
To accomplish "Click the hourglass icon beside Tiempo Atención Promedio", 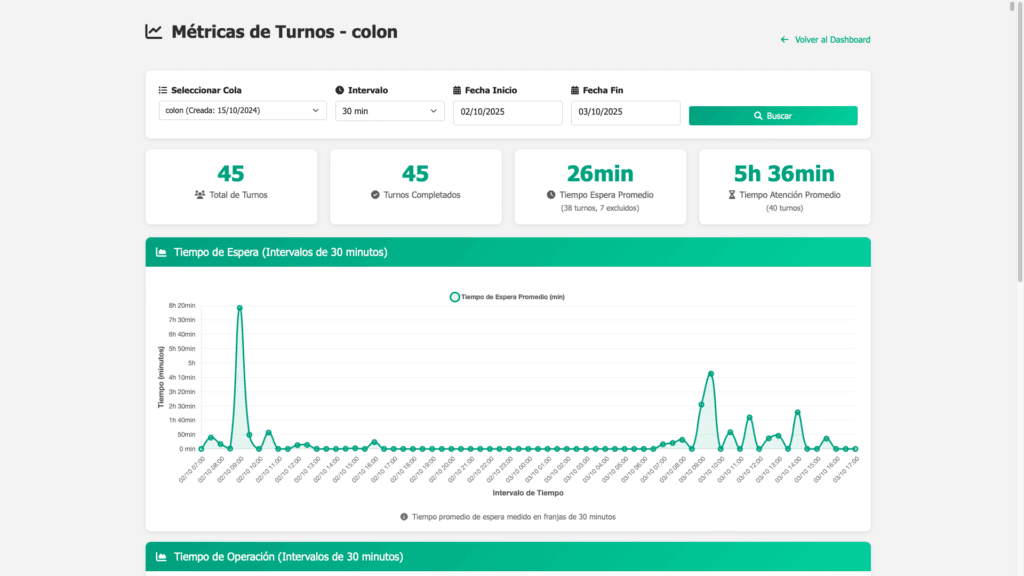I will coord(733,195).
